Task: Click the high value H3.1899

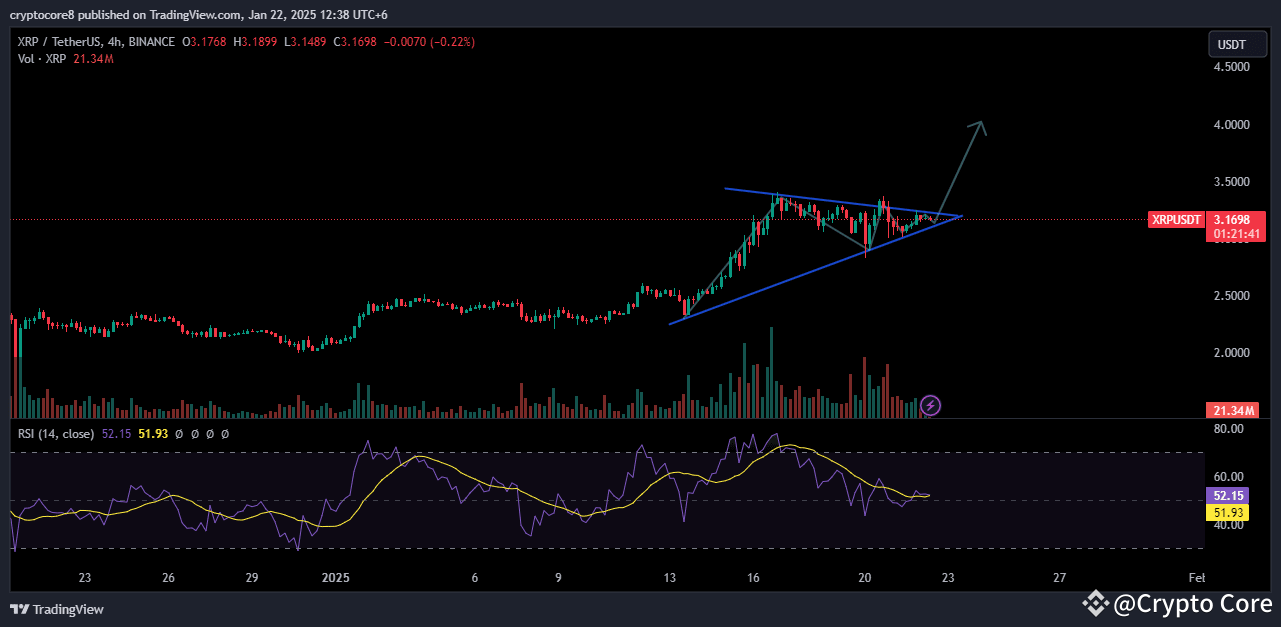Action: coord(257,42)
